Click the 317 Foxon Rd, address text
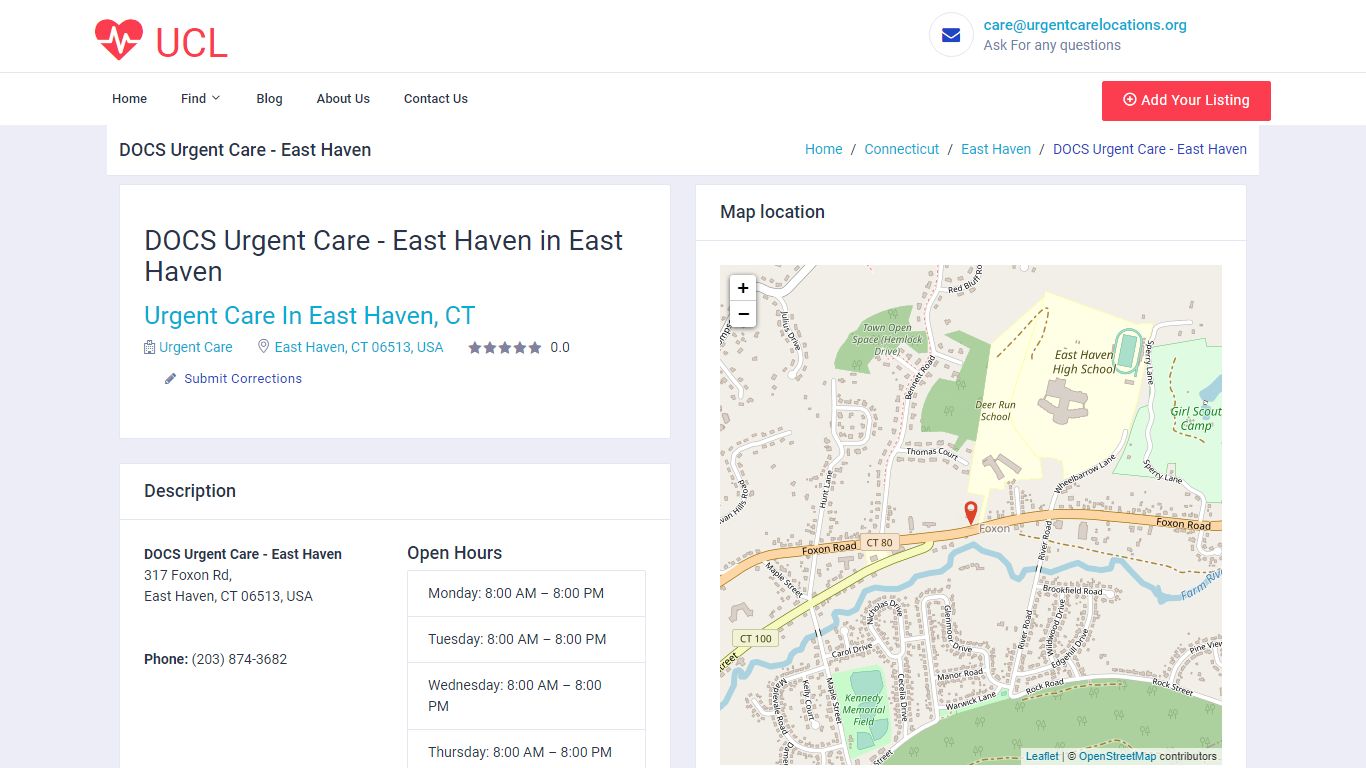 [188, 575]
